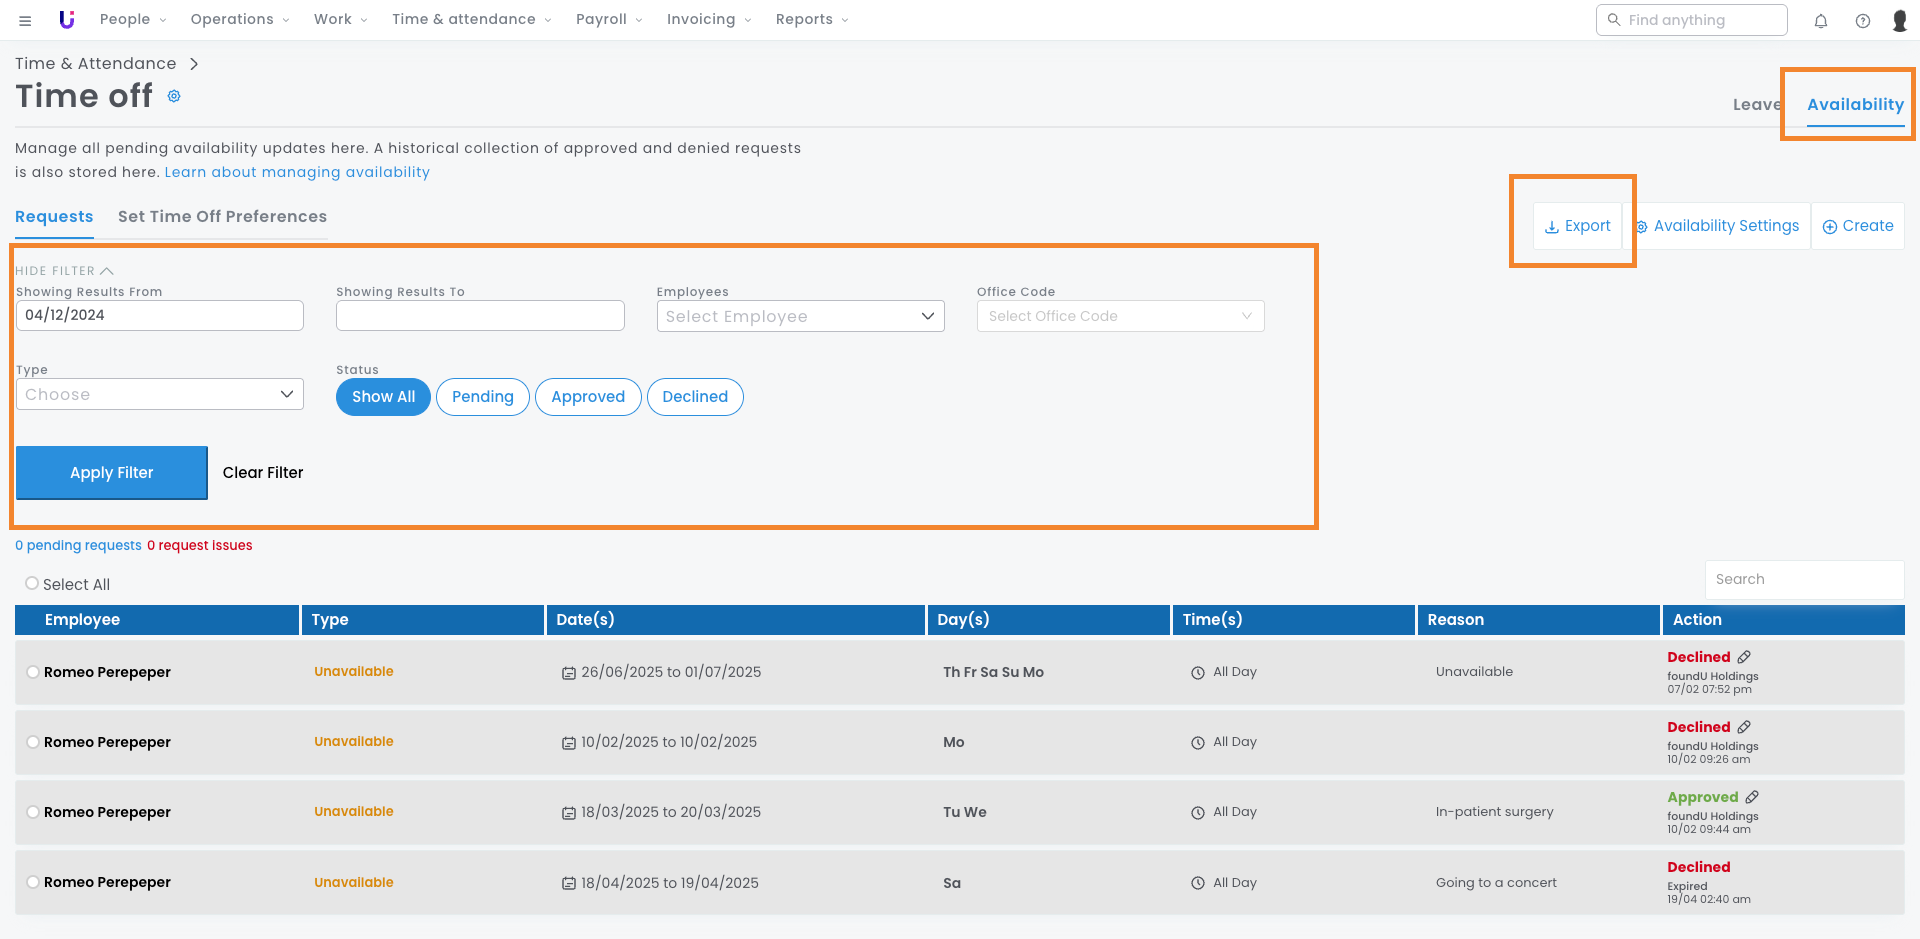The width and height of the screenshot is (1920, 939).
Task: Select the 18/03/2025 Romeo Perepeper row
Action: click(x=33, y=812)
